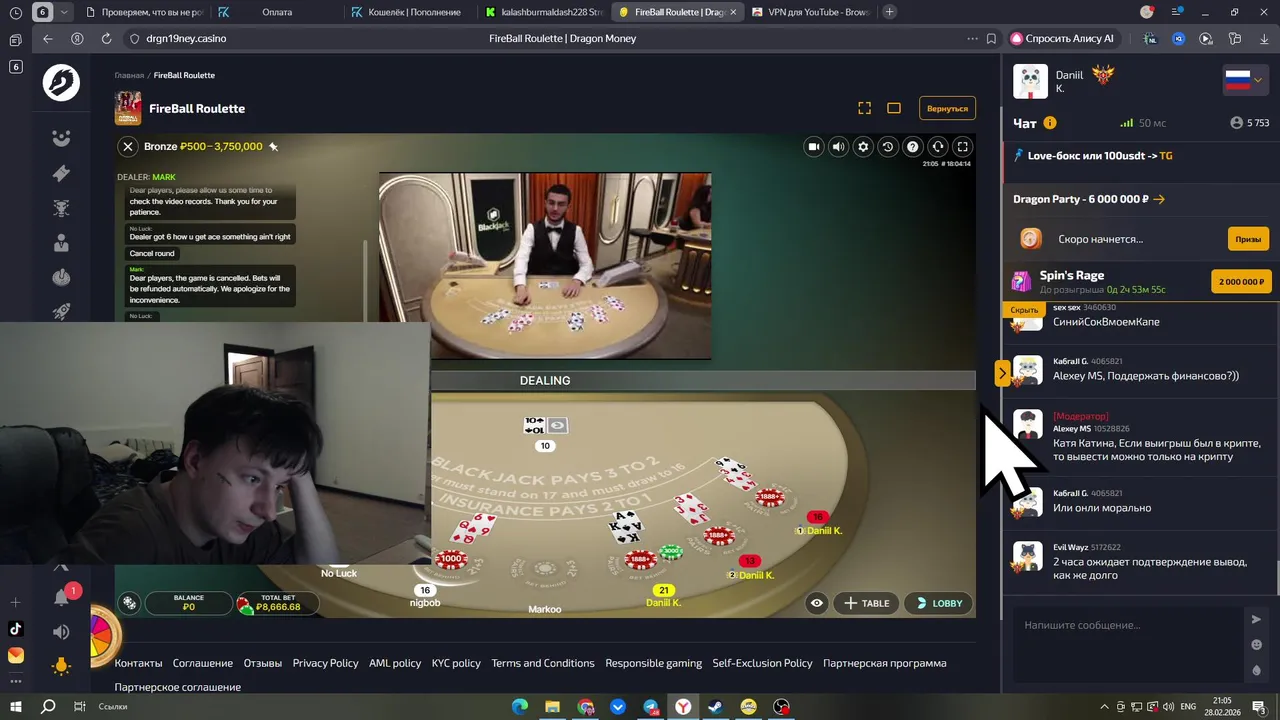Click the + TABLE button
This screenshot has width=1280, height=720.
click(866, 603)
